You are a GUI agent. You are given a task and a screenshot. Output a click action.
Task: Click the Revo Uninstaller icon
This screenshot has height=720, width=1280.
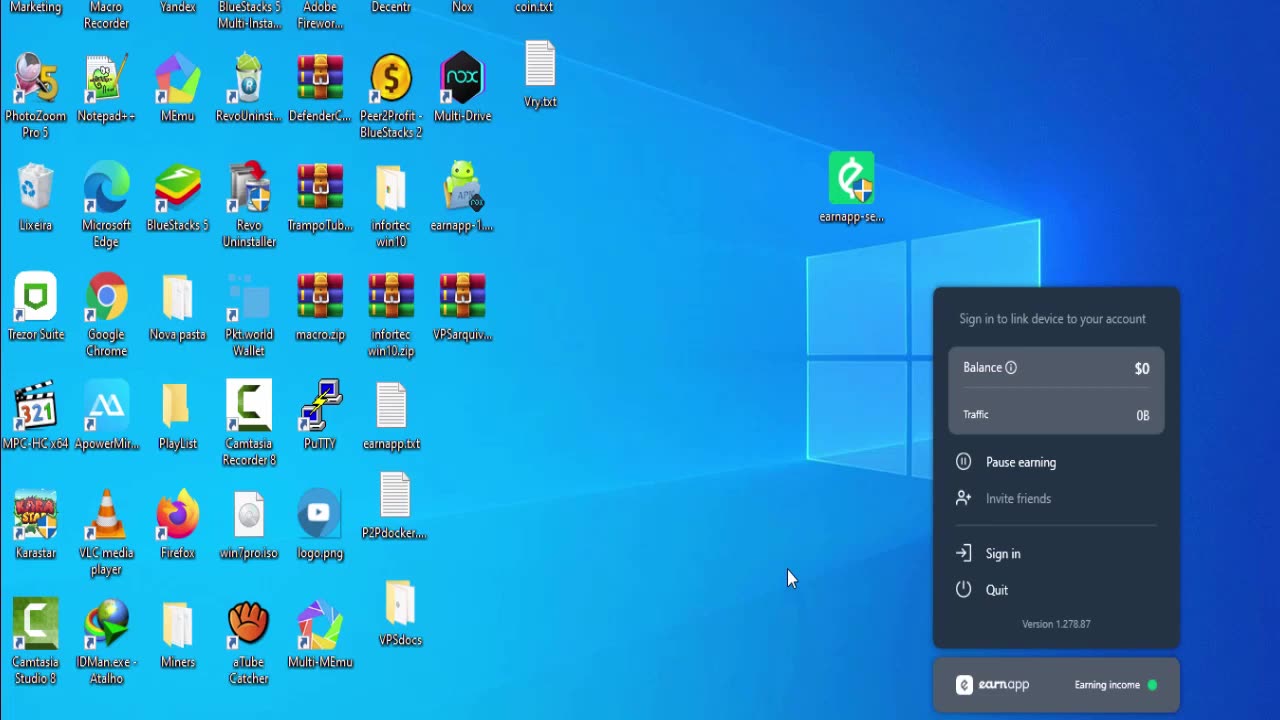click(x=249, y=205)
